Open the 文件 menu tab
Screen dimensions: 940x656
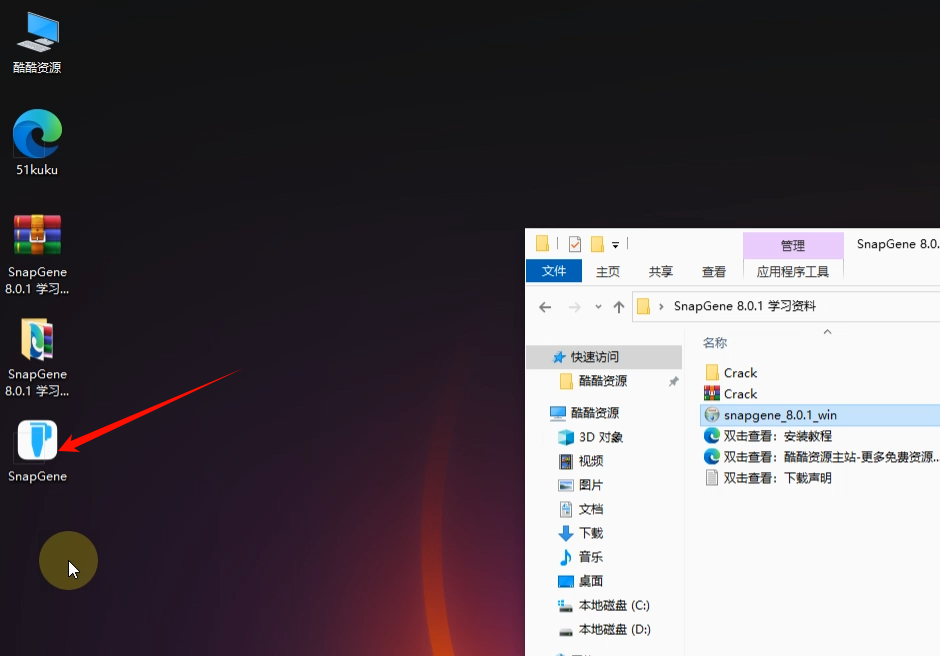coord(553,271)
